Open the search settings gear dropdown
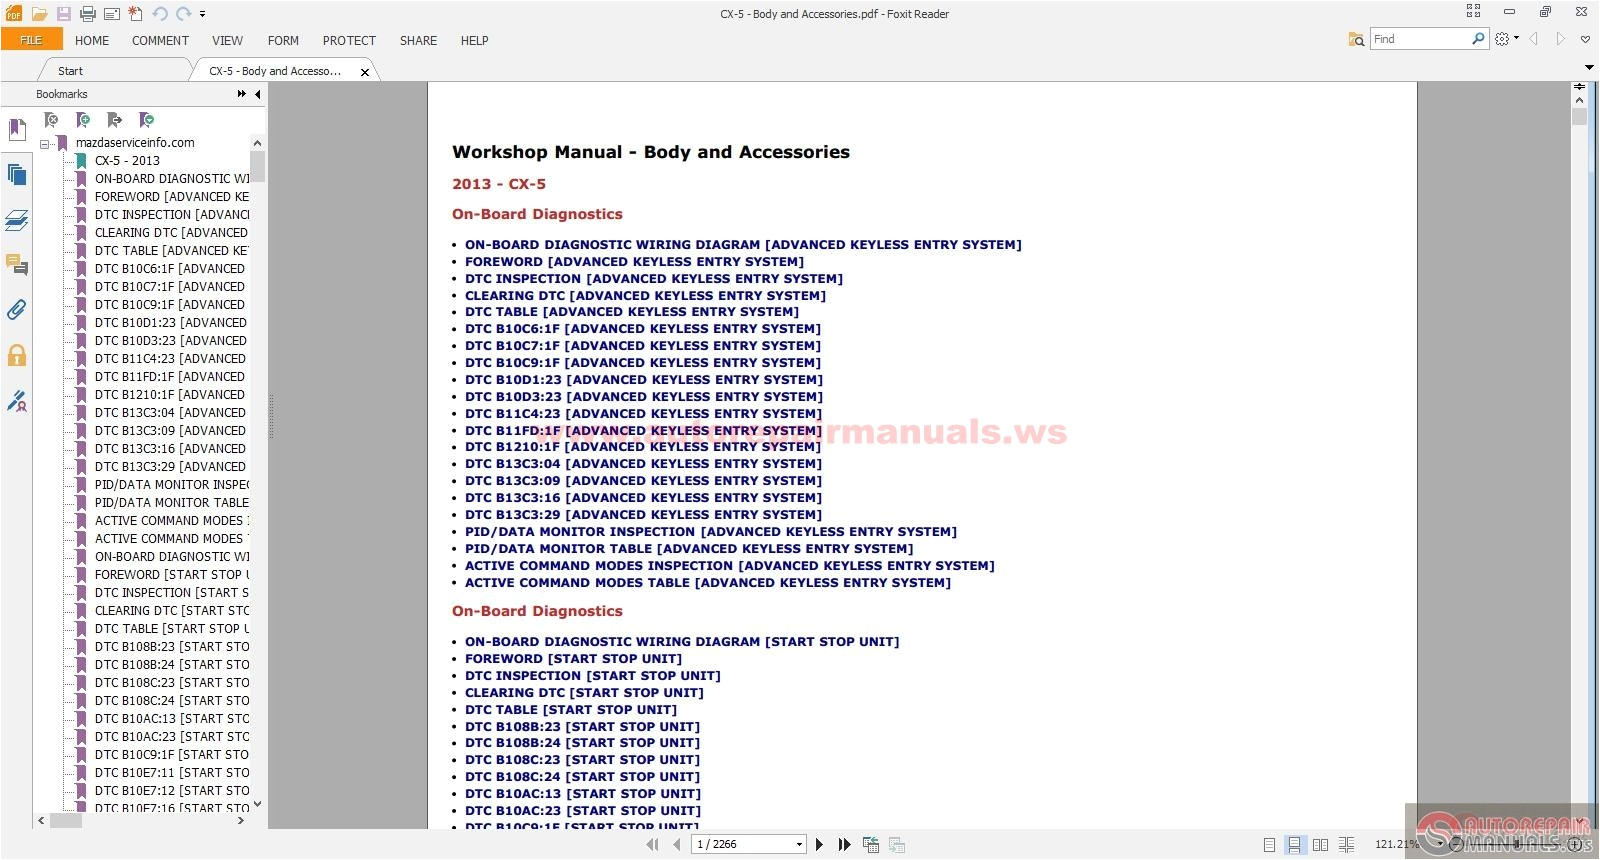Image resolution: width=1600 pixels, height=860 pixels. pos(1506,39)
